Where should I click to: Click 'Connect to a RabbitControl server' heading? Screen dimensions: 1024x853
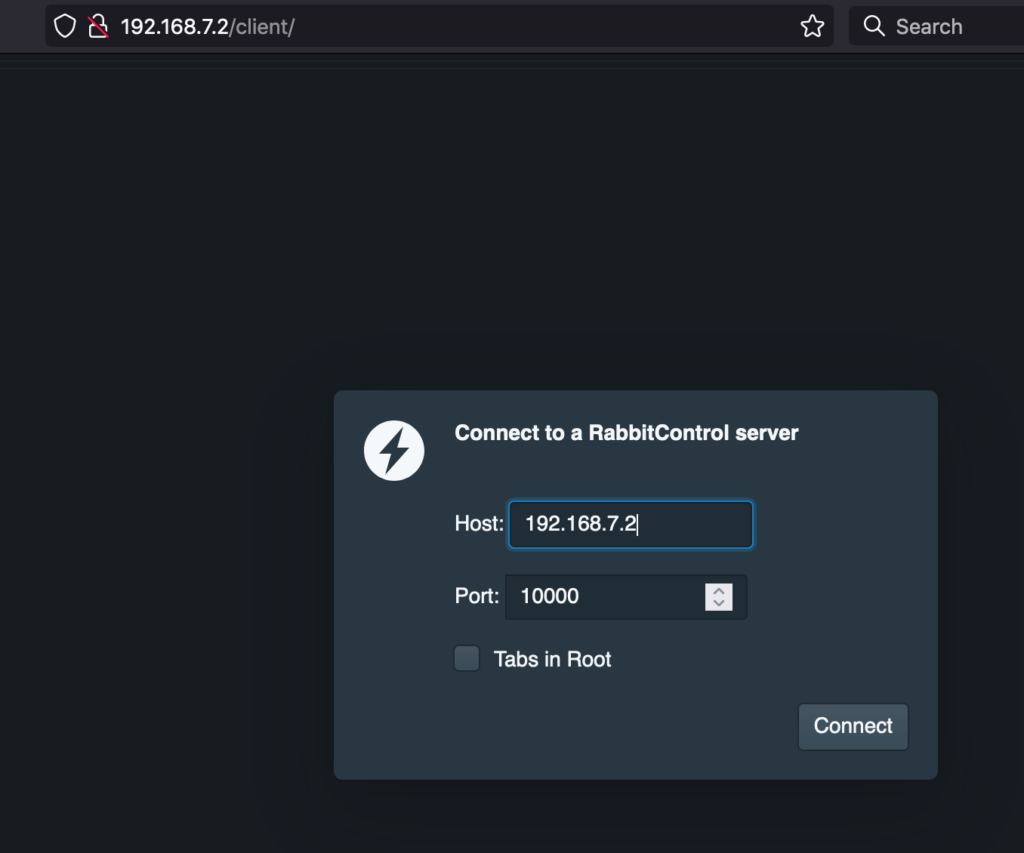(626, 433)
